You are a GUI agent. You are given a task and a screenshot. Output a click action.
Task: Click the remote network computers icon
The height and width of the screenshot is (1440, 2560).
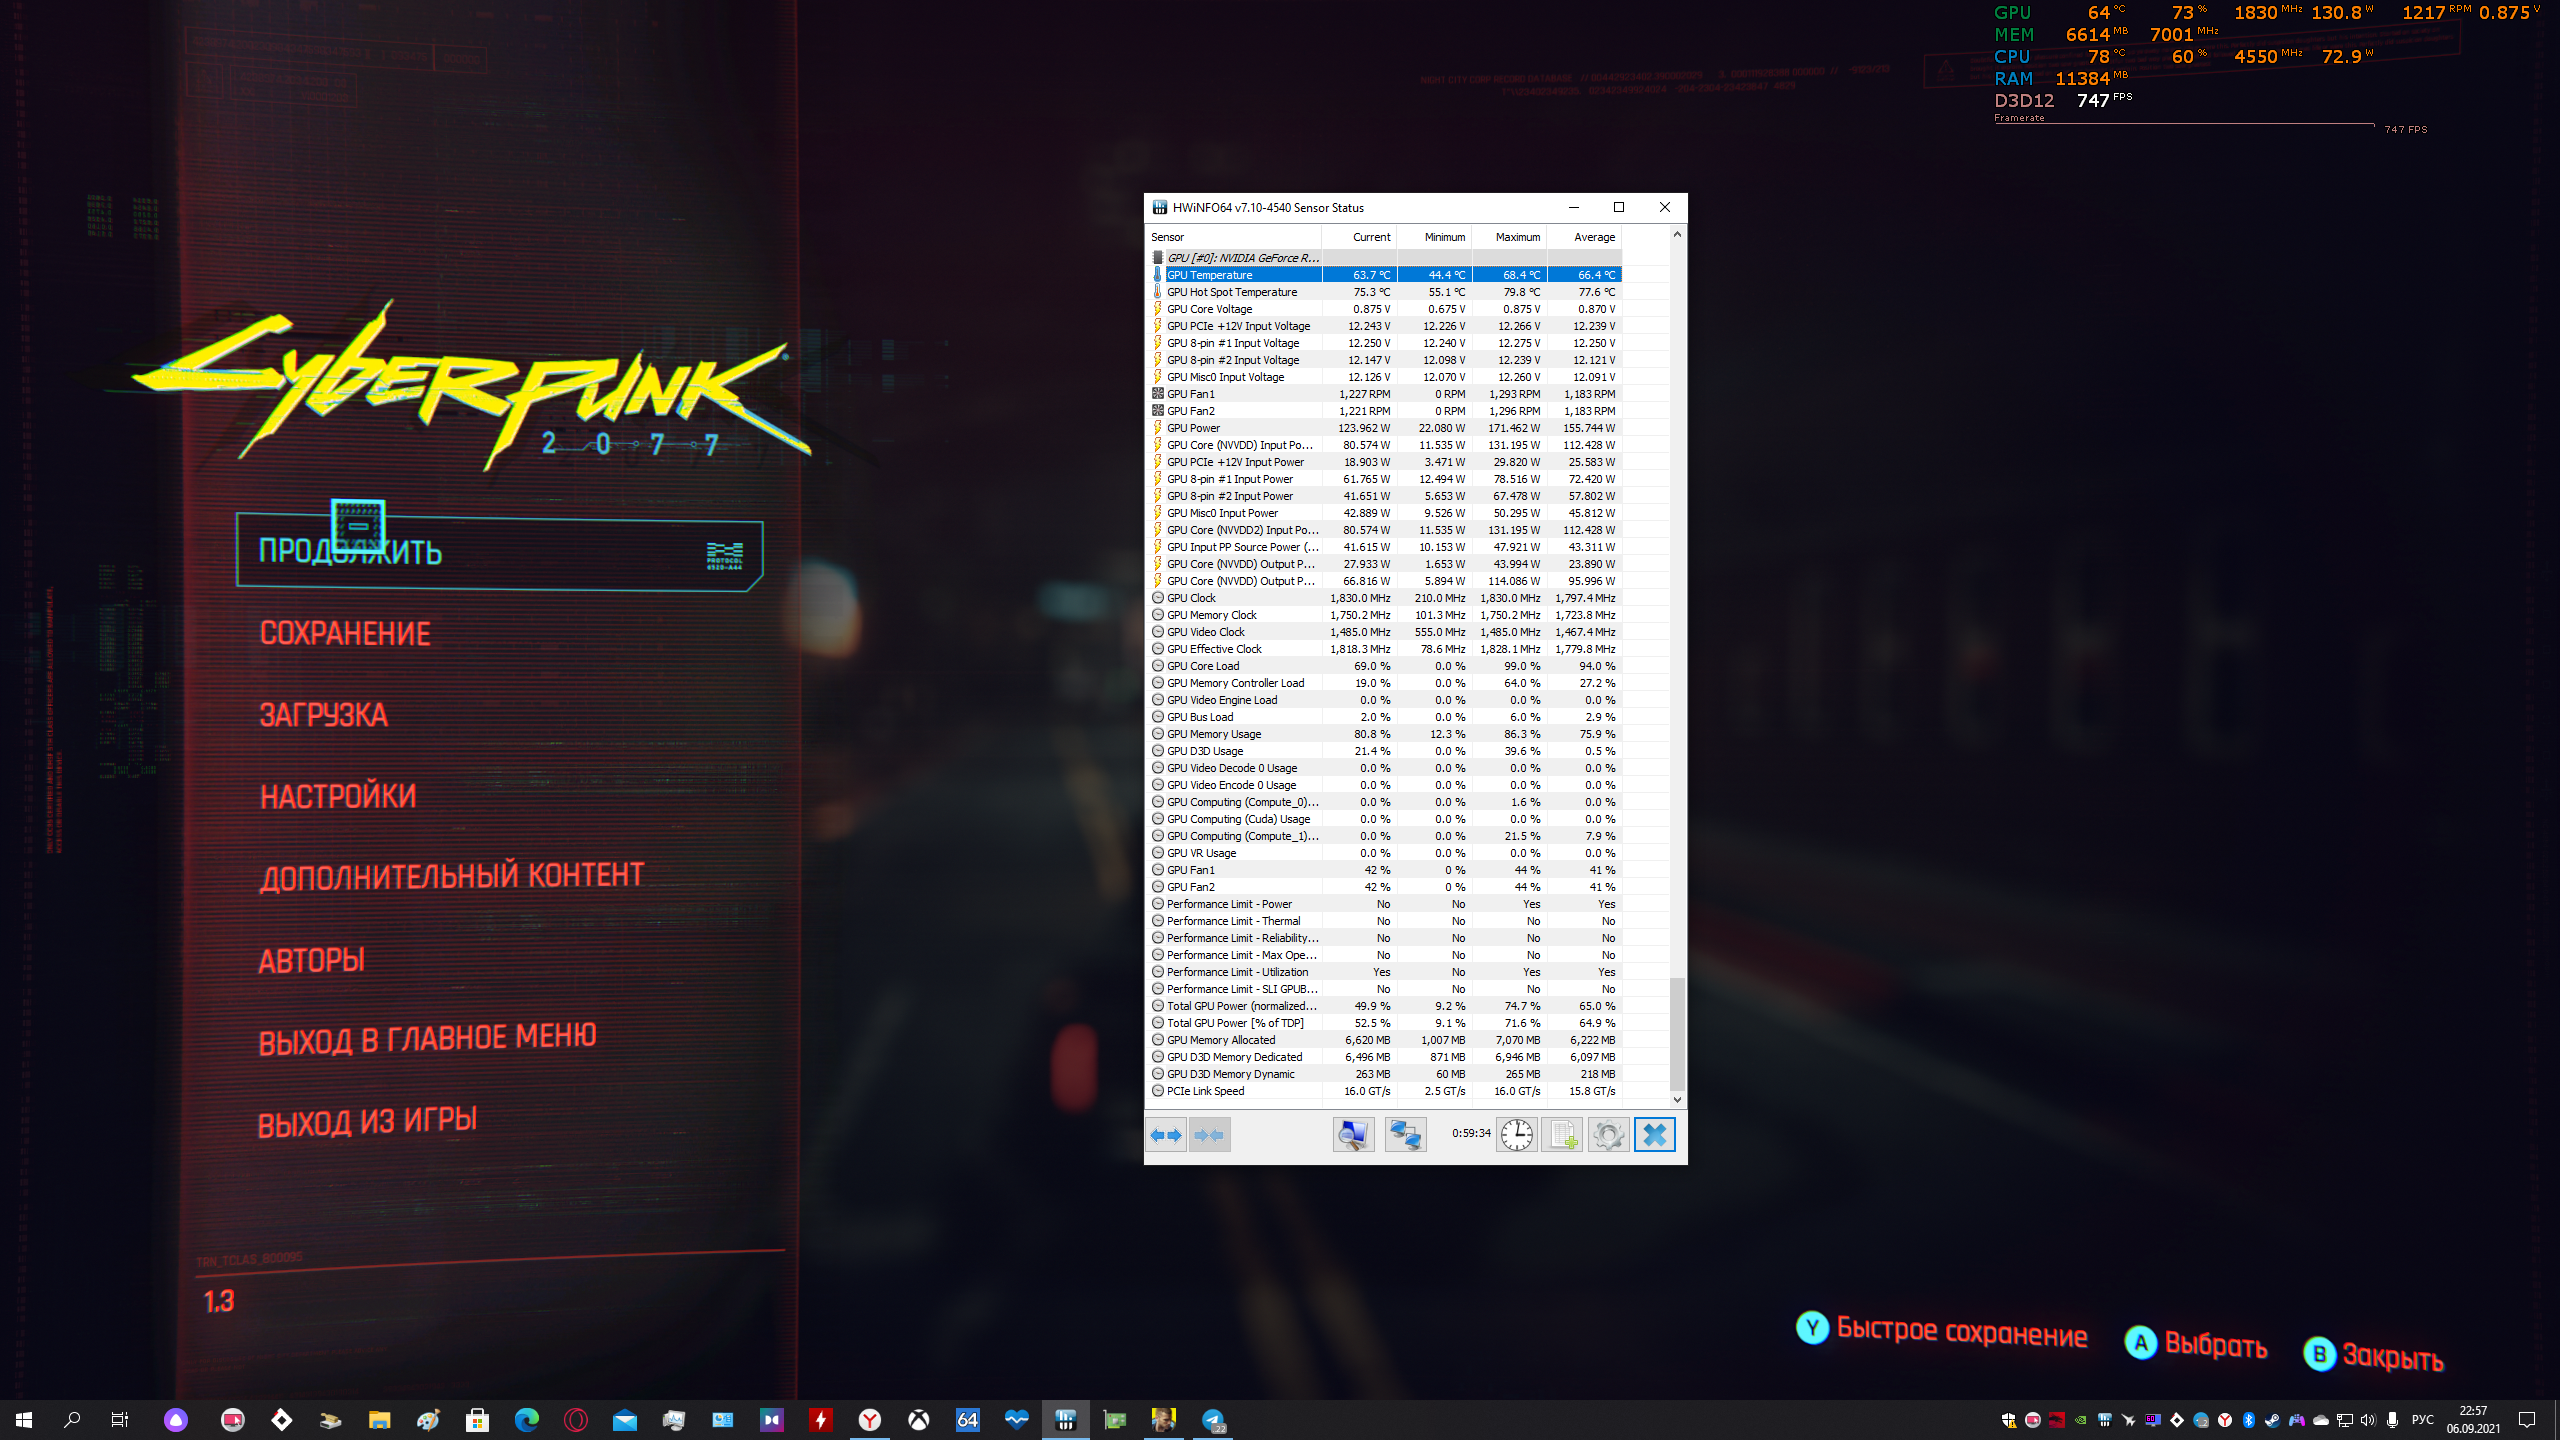[x=1405, y=1135]
